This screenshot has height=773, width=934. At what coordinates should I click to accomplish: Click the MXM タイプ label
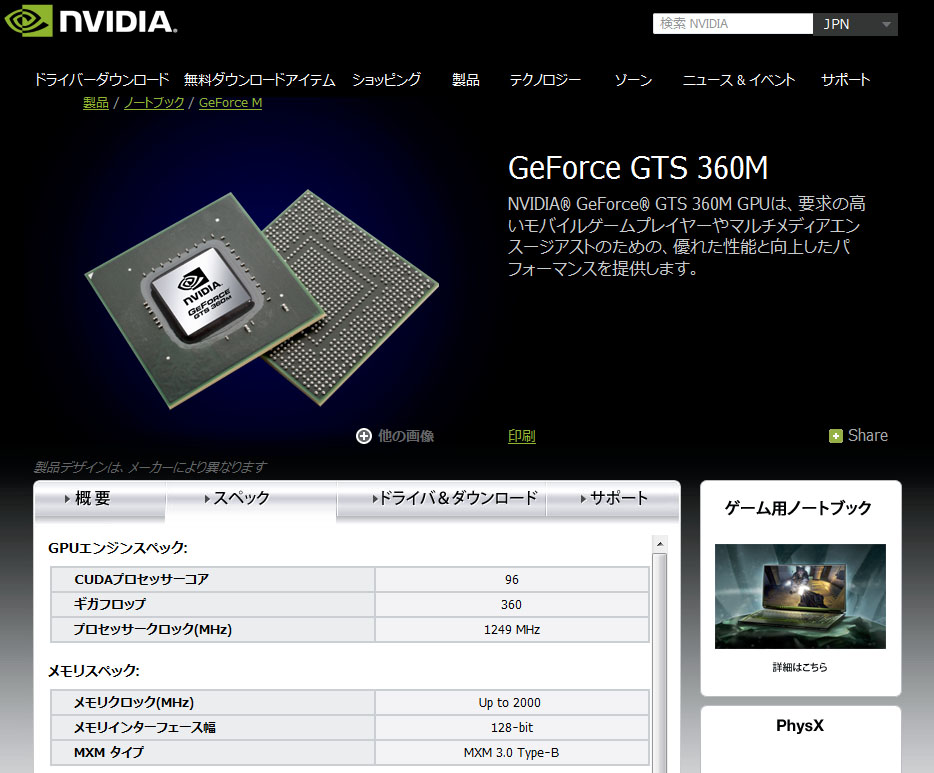tap(108, 753)
